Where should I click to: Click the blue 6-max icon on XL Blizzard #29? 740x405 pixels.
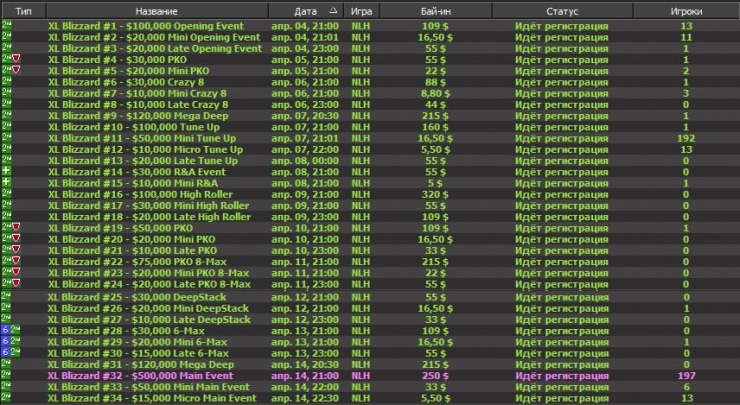(6, 341)
